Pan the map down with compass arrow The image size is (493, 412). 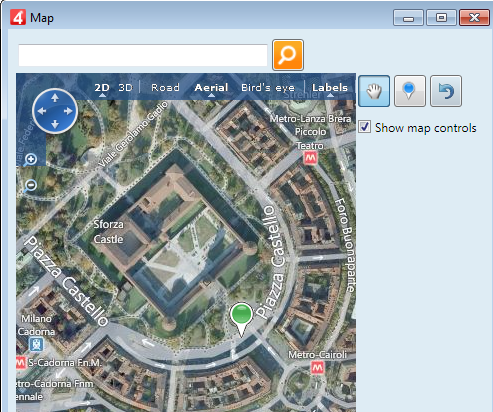(x=55, y=125)
